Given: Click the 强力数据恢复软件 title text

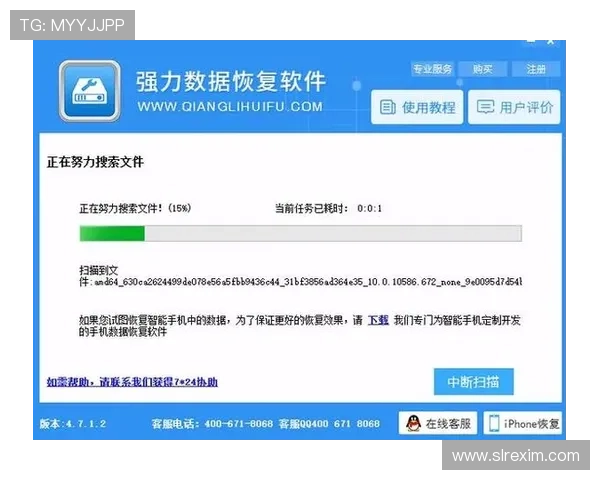Looking at the screenshot, I should coord(231,81).
